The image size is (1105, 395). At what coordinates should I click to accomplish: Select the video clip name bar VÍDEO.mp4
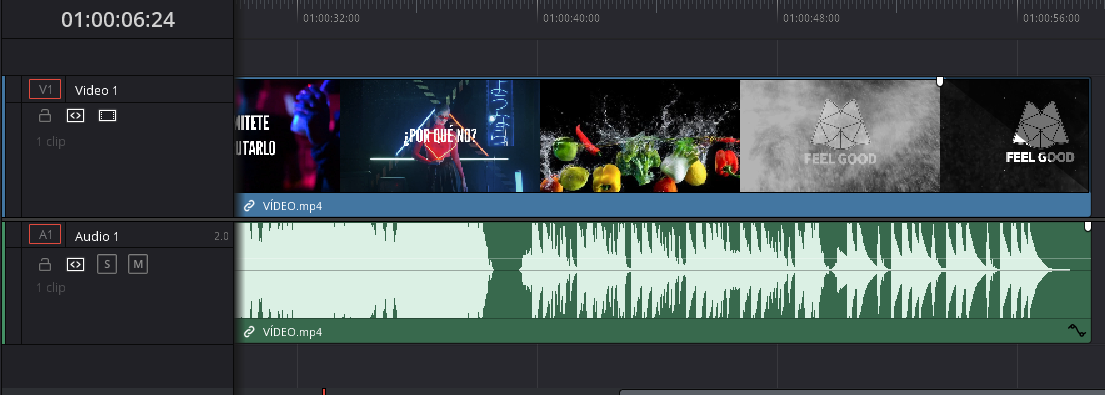[x=662, y=206]
